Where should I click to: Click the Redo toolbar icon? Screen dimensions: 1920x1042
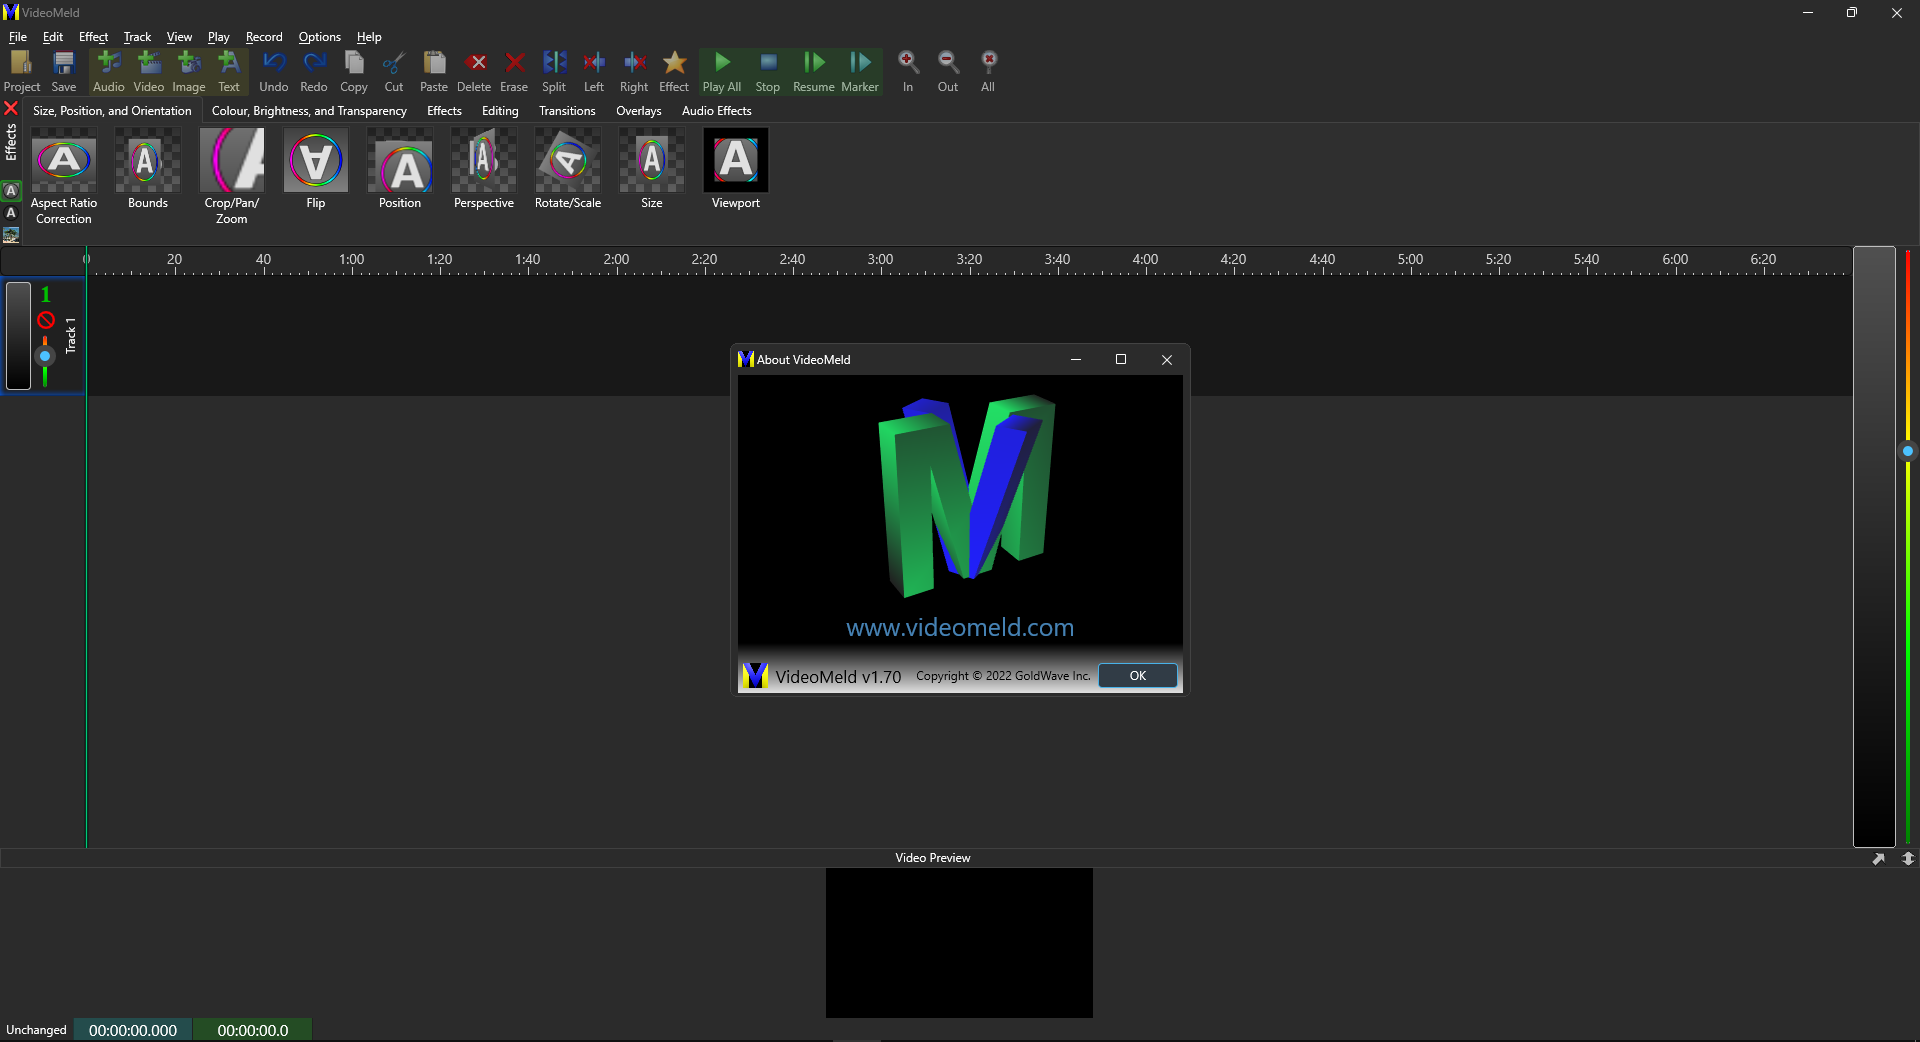[314, 71]
